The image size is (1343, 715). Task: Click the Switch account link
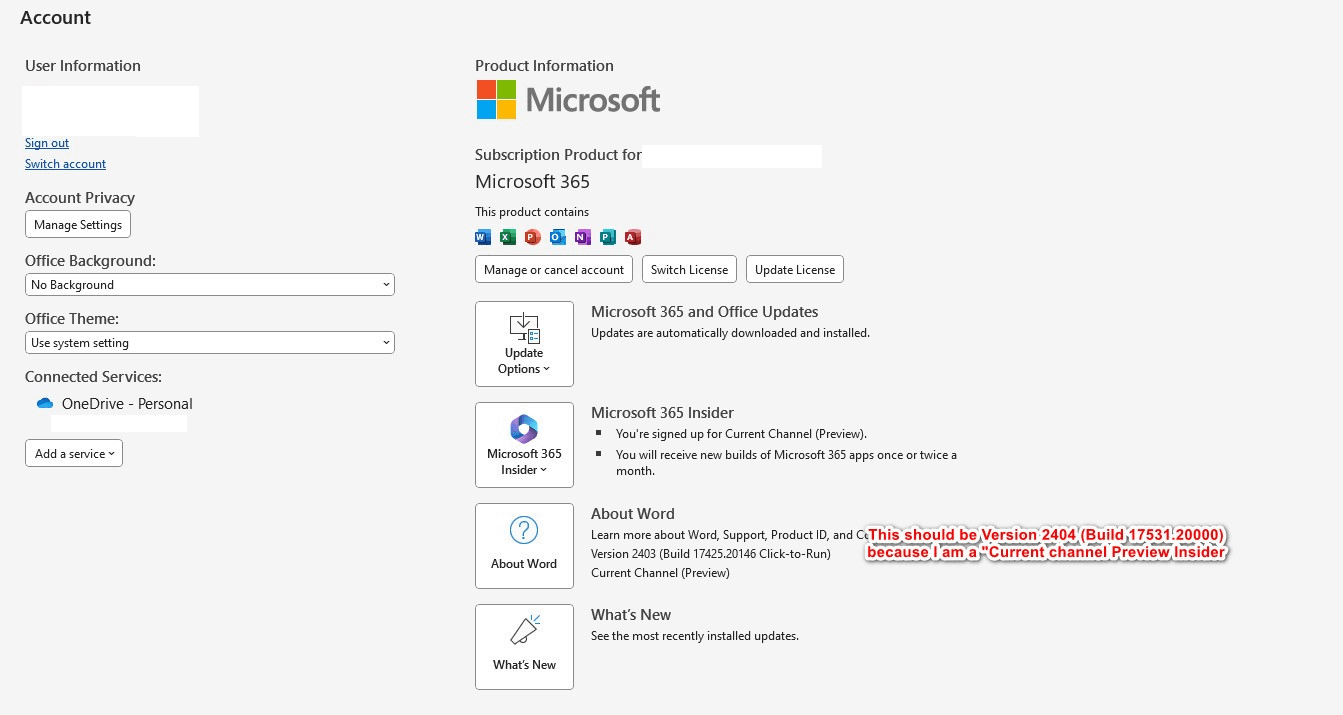pos(65,164)
